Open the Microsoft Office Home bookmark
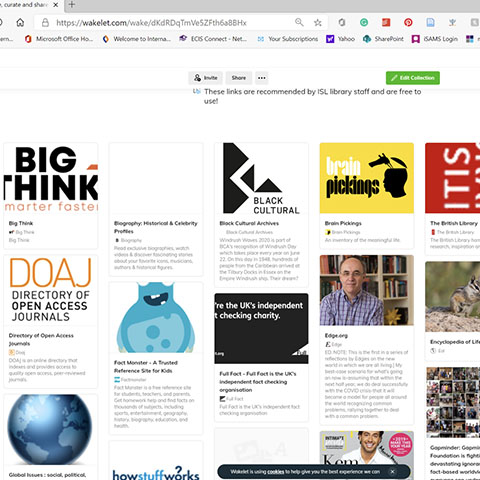The height and width of the screenshot is (480, 480). coord(59,39)
